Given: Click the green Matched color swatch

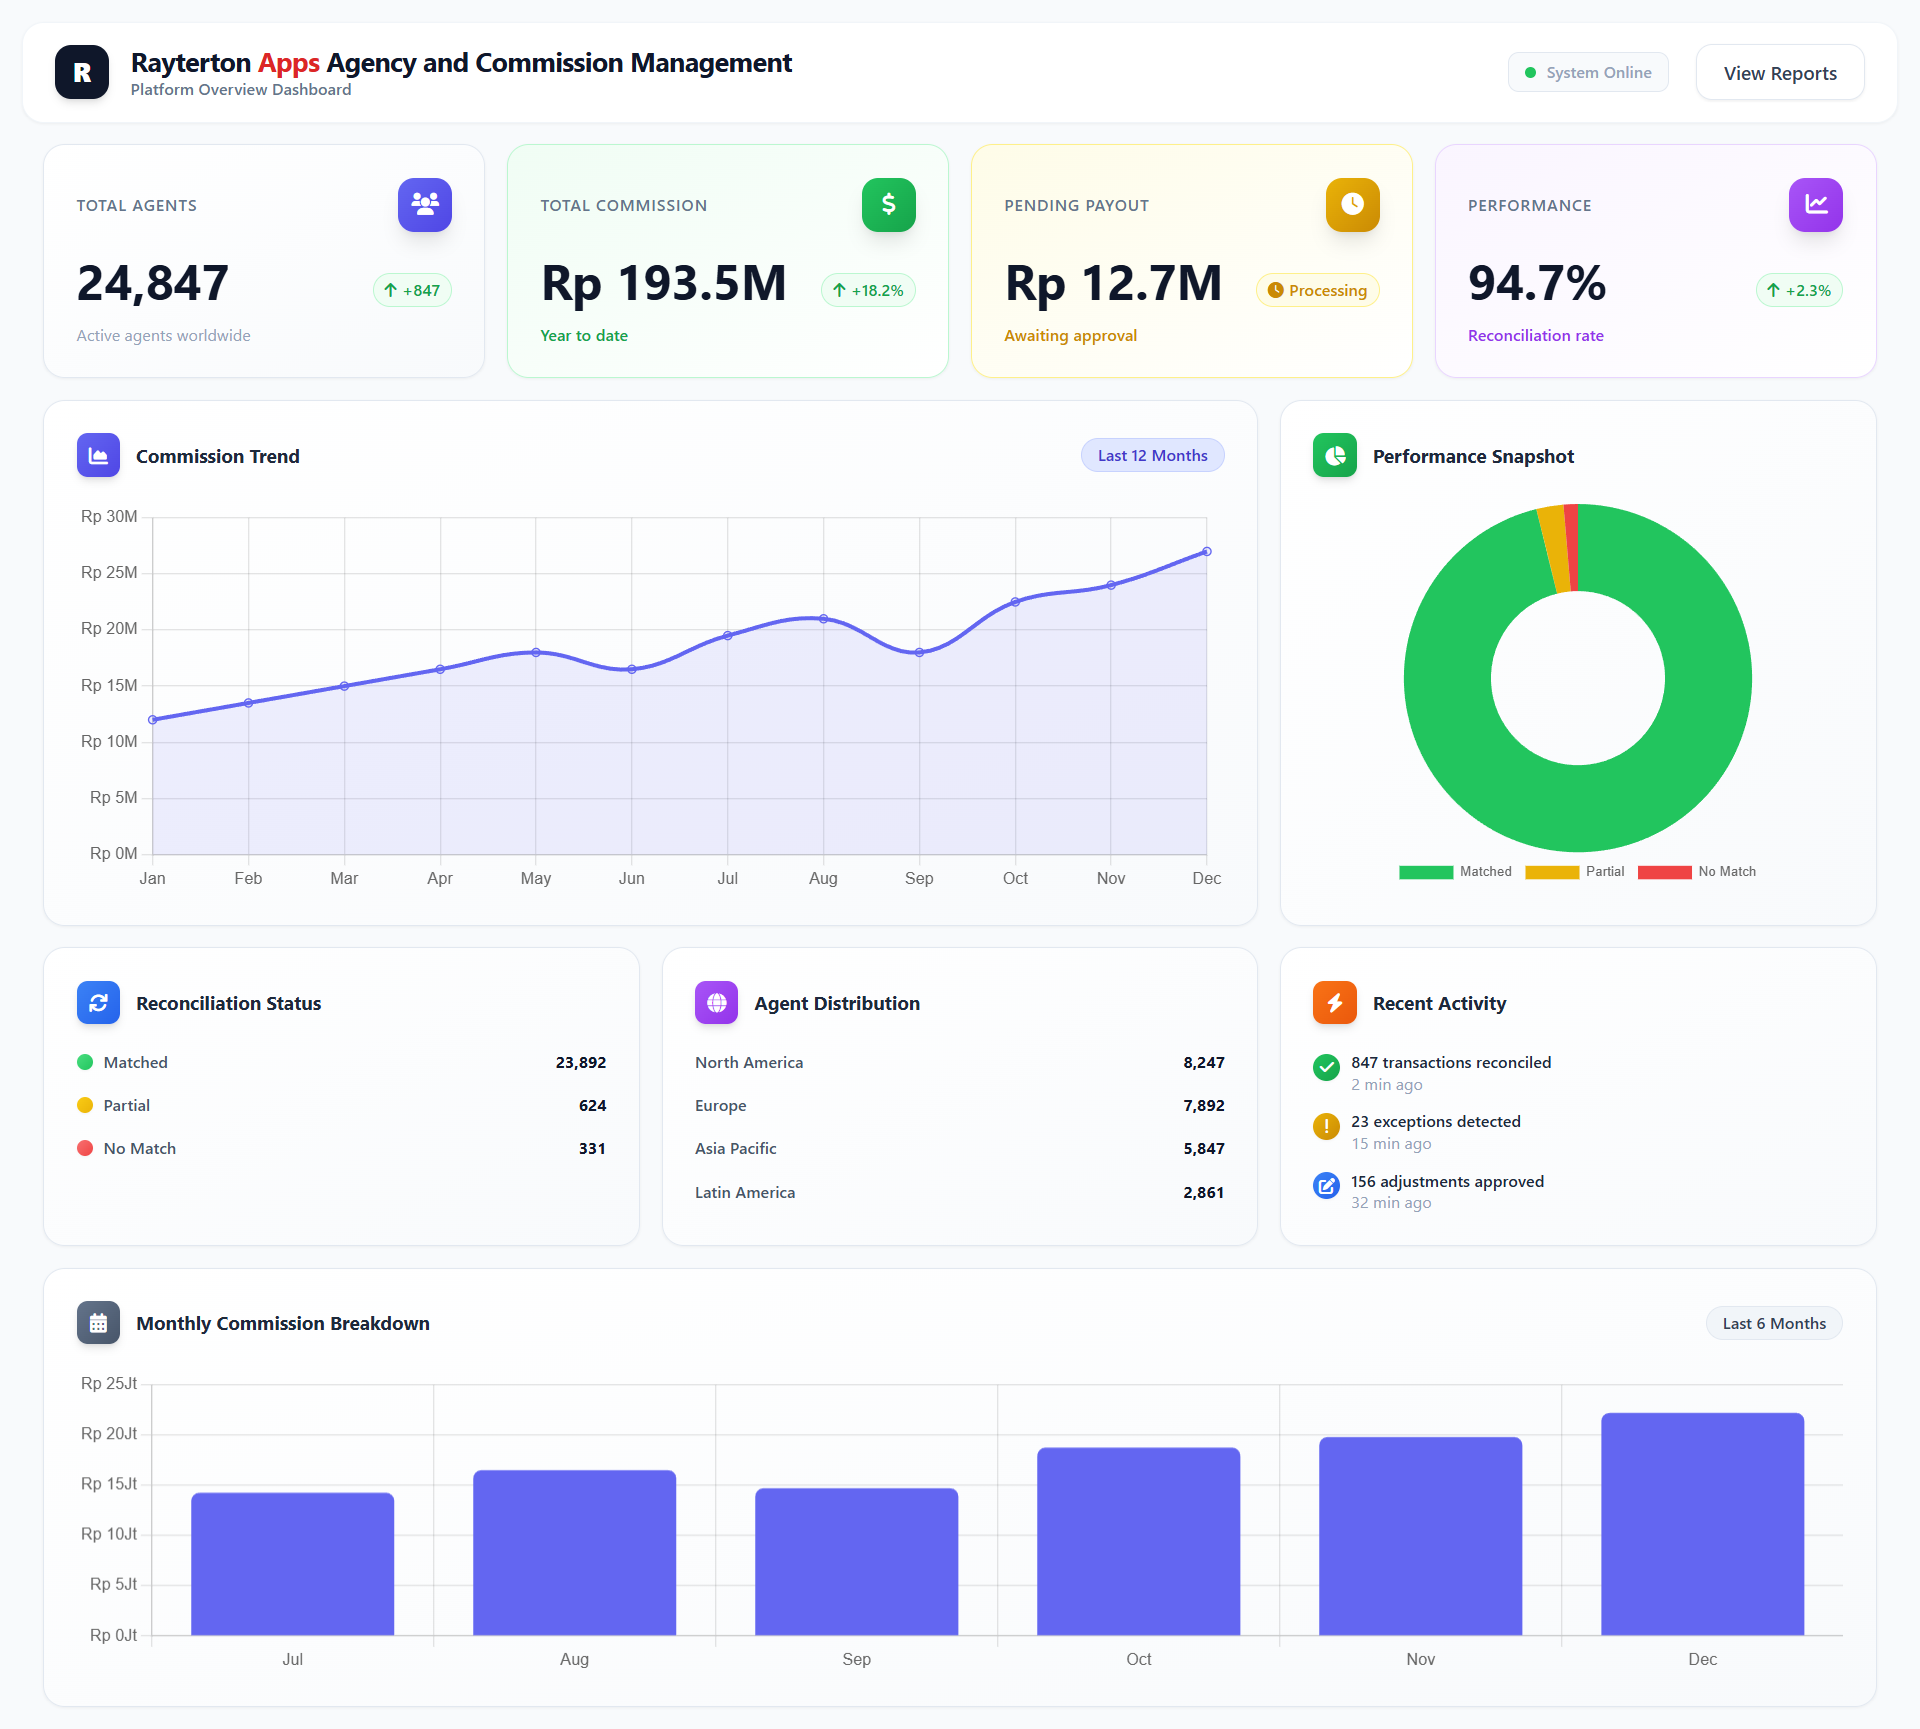Looking at the screenshot, I should [1426, 871].
